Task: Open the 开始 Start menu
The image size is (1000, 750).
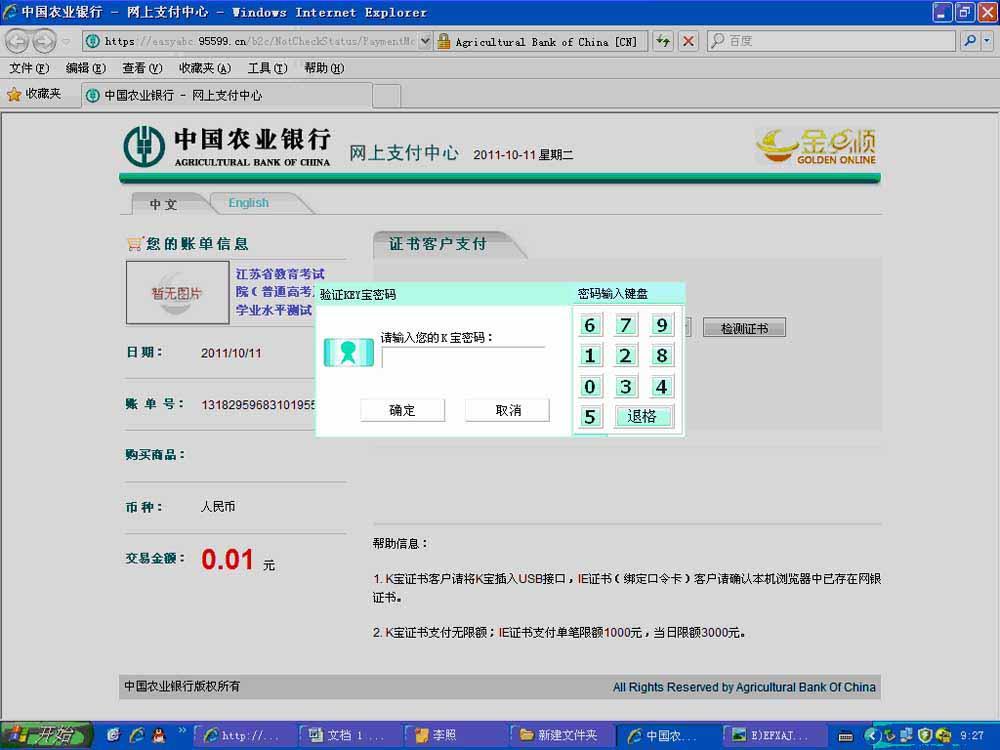Action: click(x=46, y=735)
